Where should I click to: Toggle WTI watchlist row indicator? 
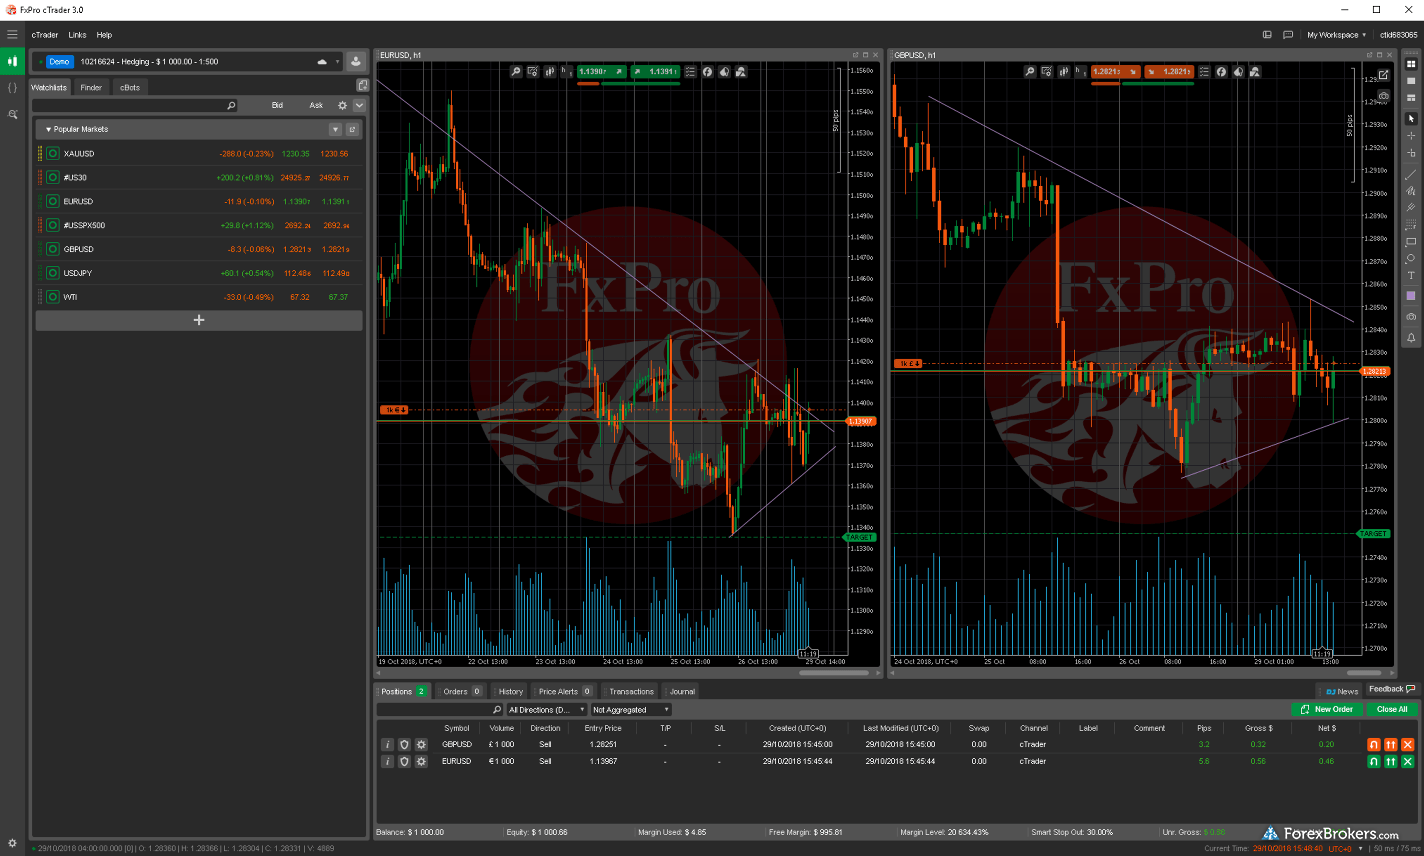[x=52, y=297]
